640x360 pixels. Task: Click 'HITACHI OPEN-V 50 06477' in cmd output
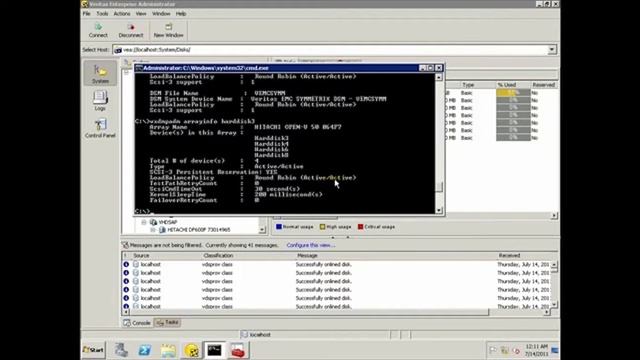(298, 127)
